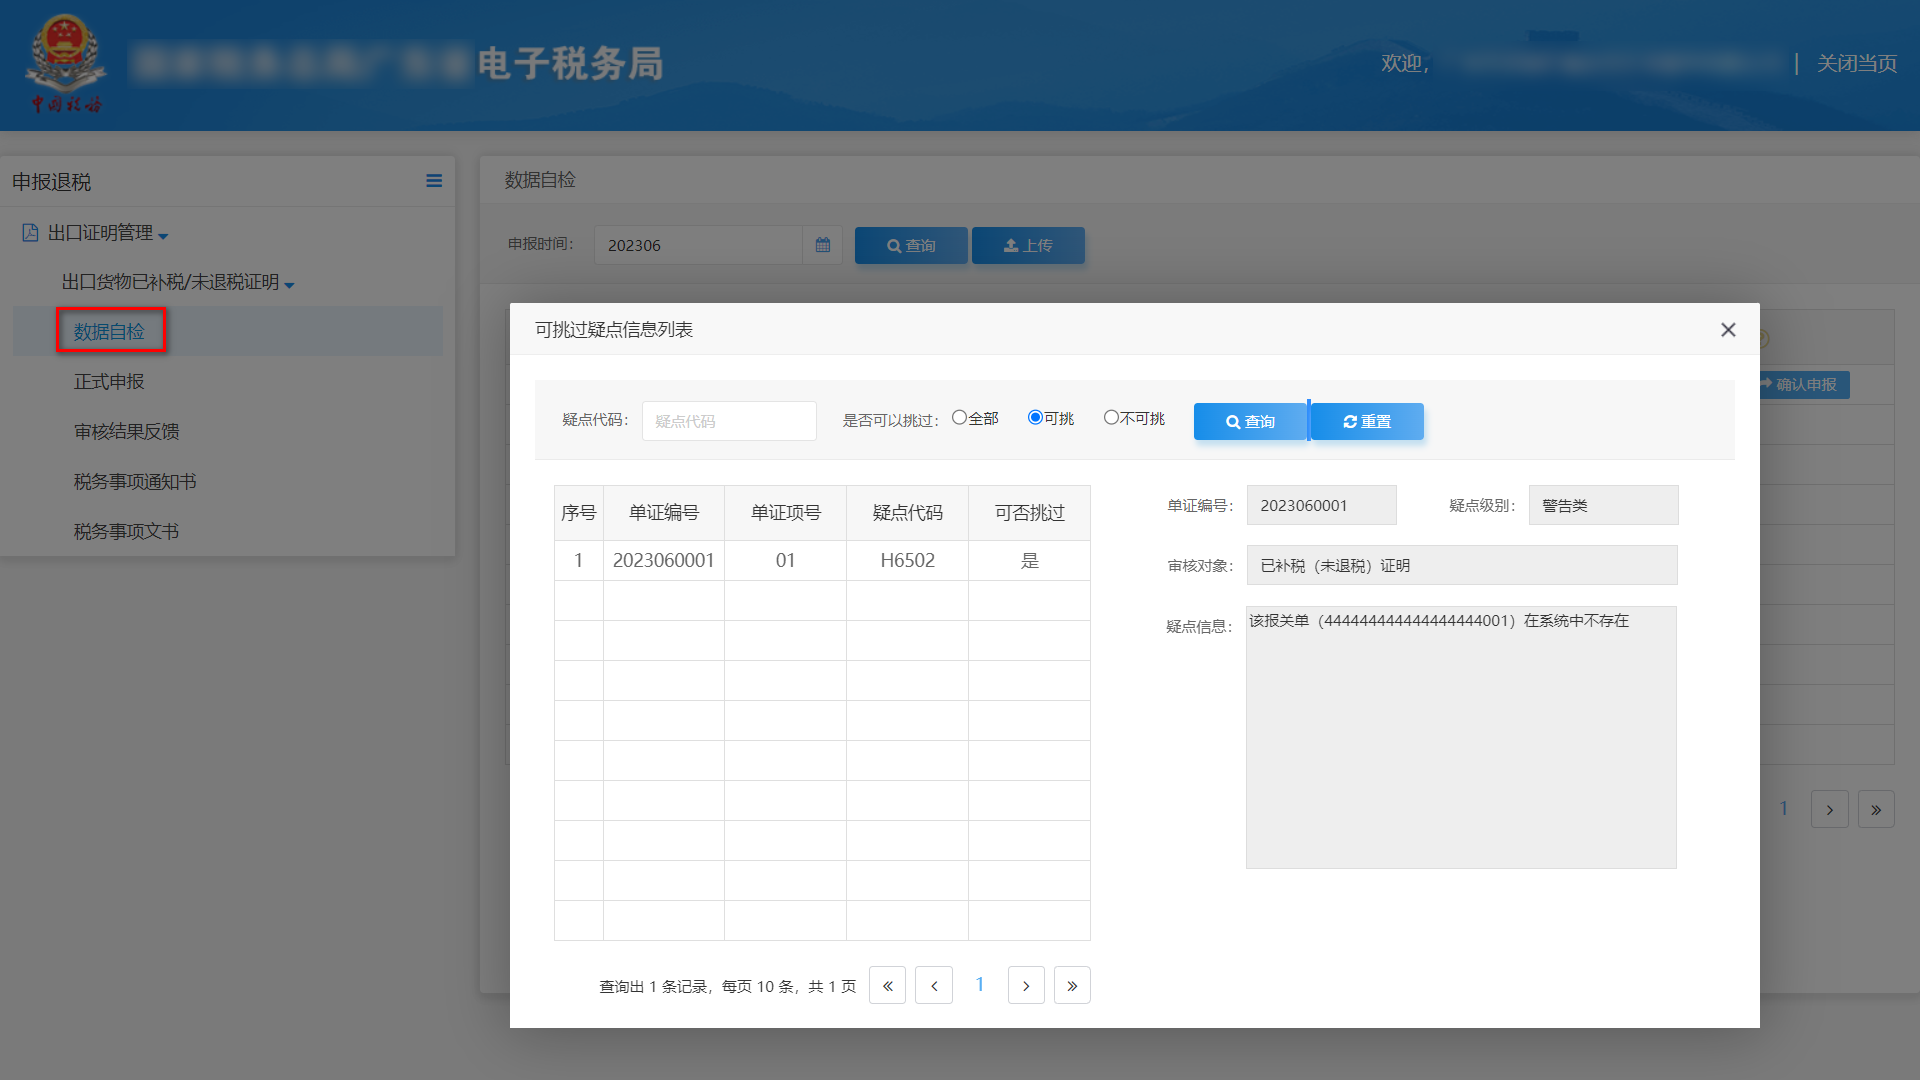Viewport: 1920px width, 1080px height.
Task: Click the 重置 button in the dialog
Action: pos(1367,422)
